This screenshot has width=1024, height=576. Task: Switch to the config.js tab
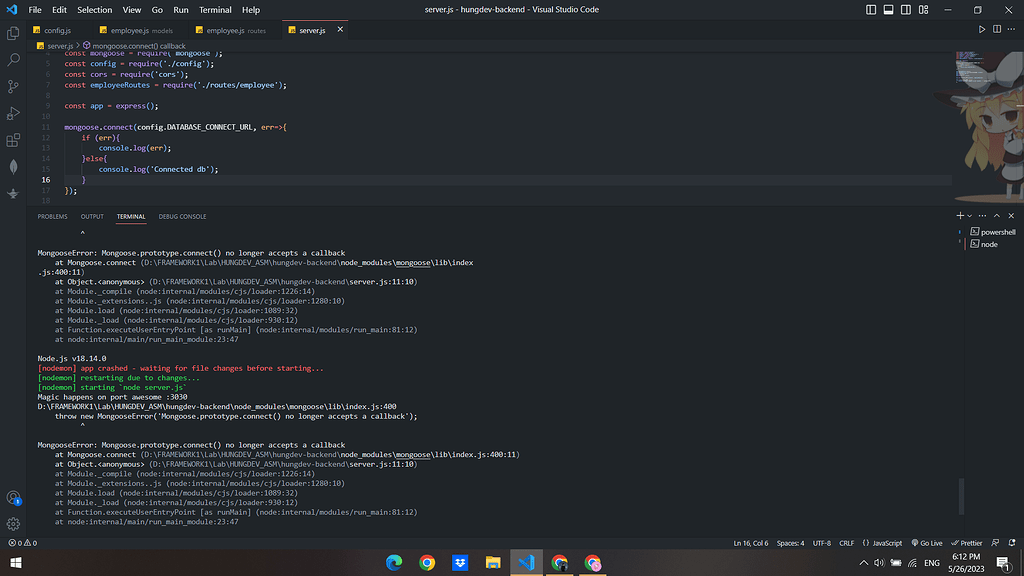[x=57, y=31]
